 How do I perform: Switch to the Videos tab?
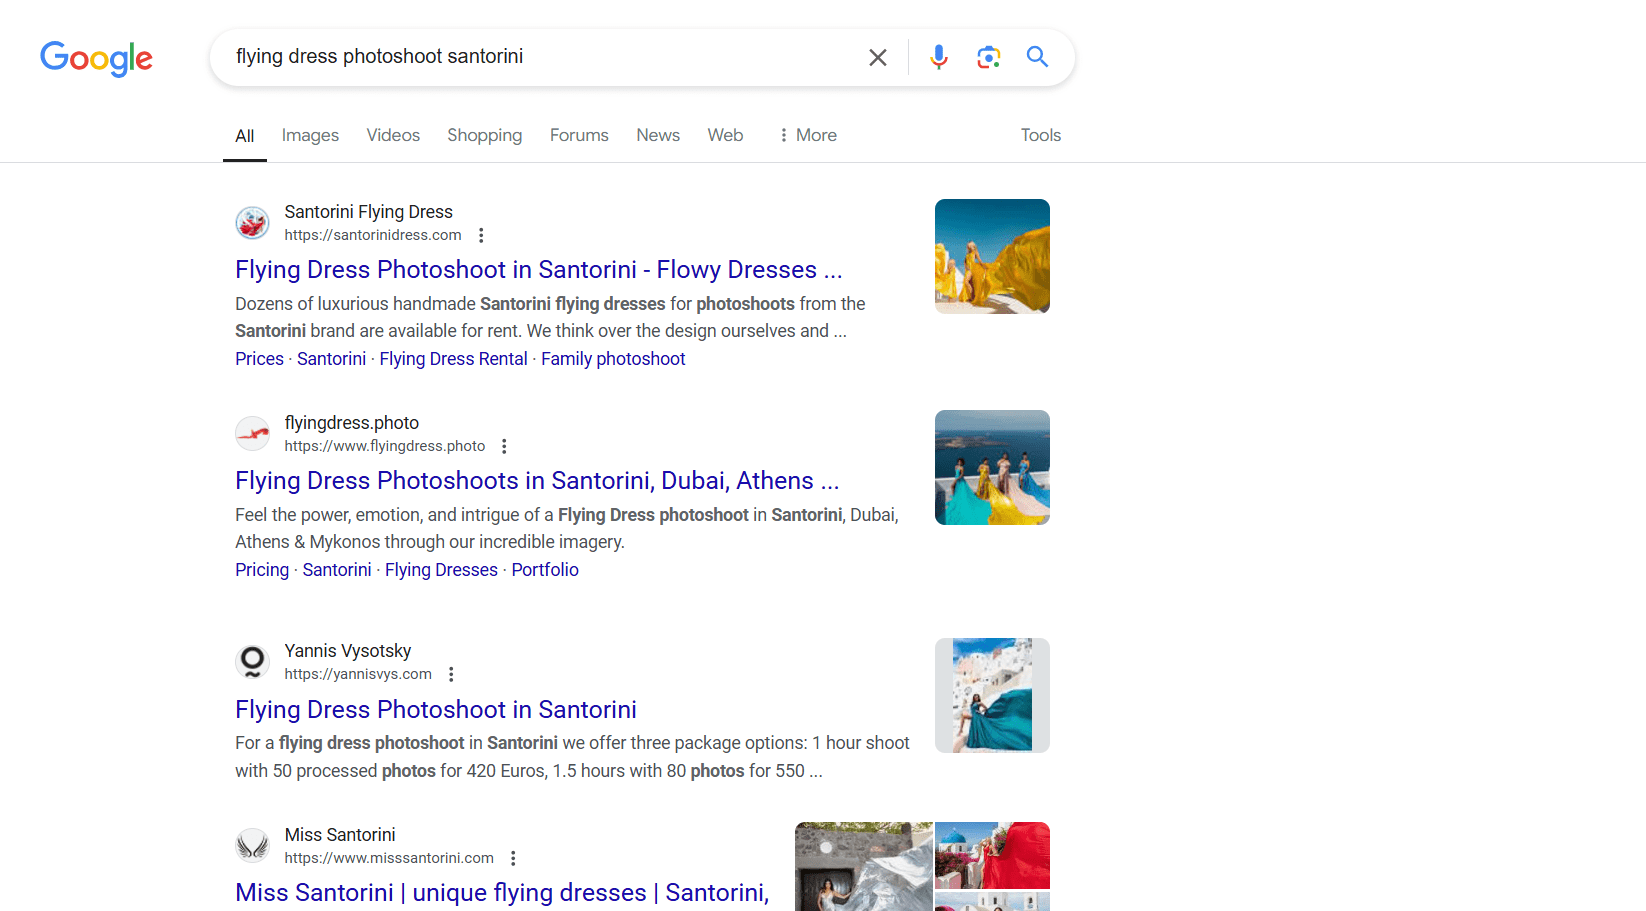pyautogui.click(x=393, y=135)
